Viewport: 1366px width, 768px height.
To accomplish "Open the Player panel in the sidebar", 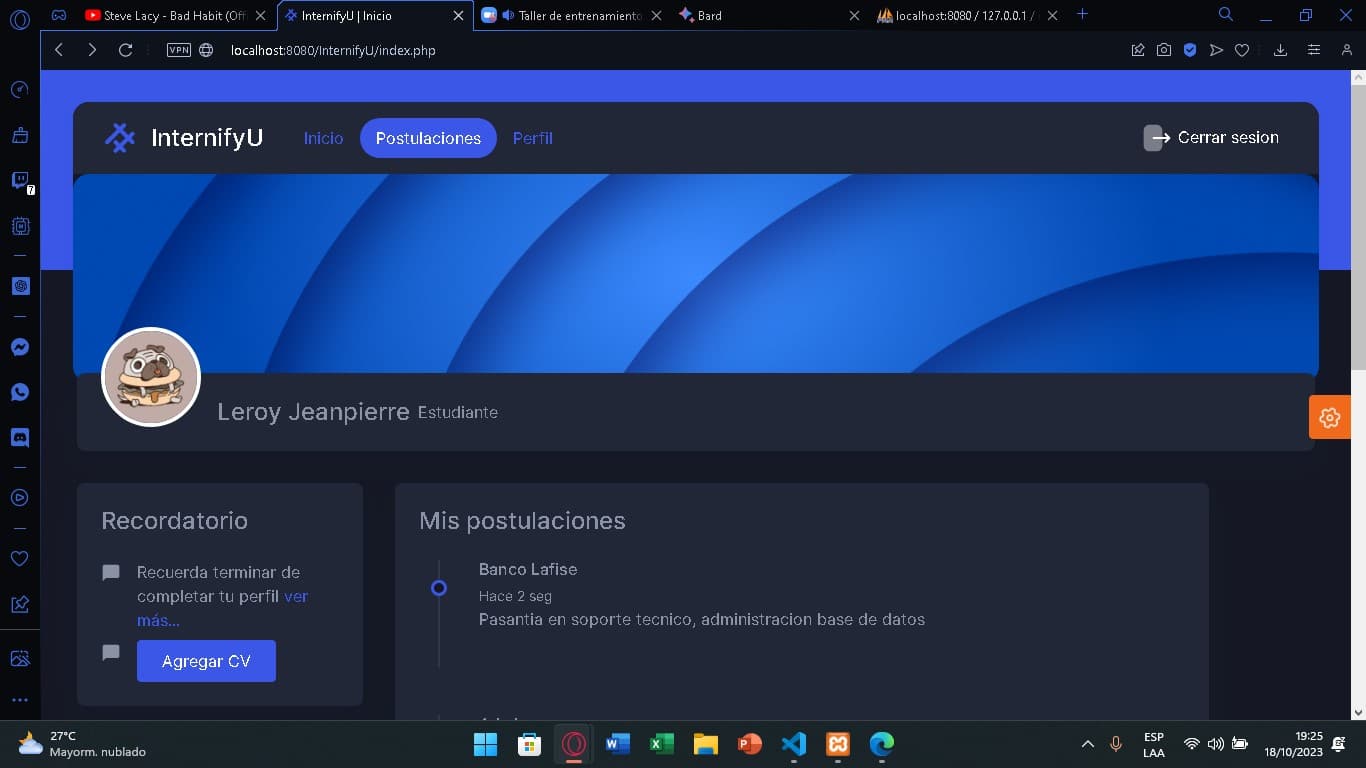I will [x=20, y=497].
